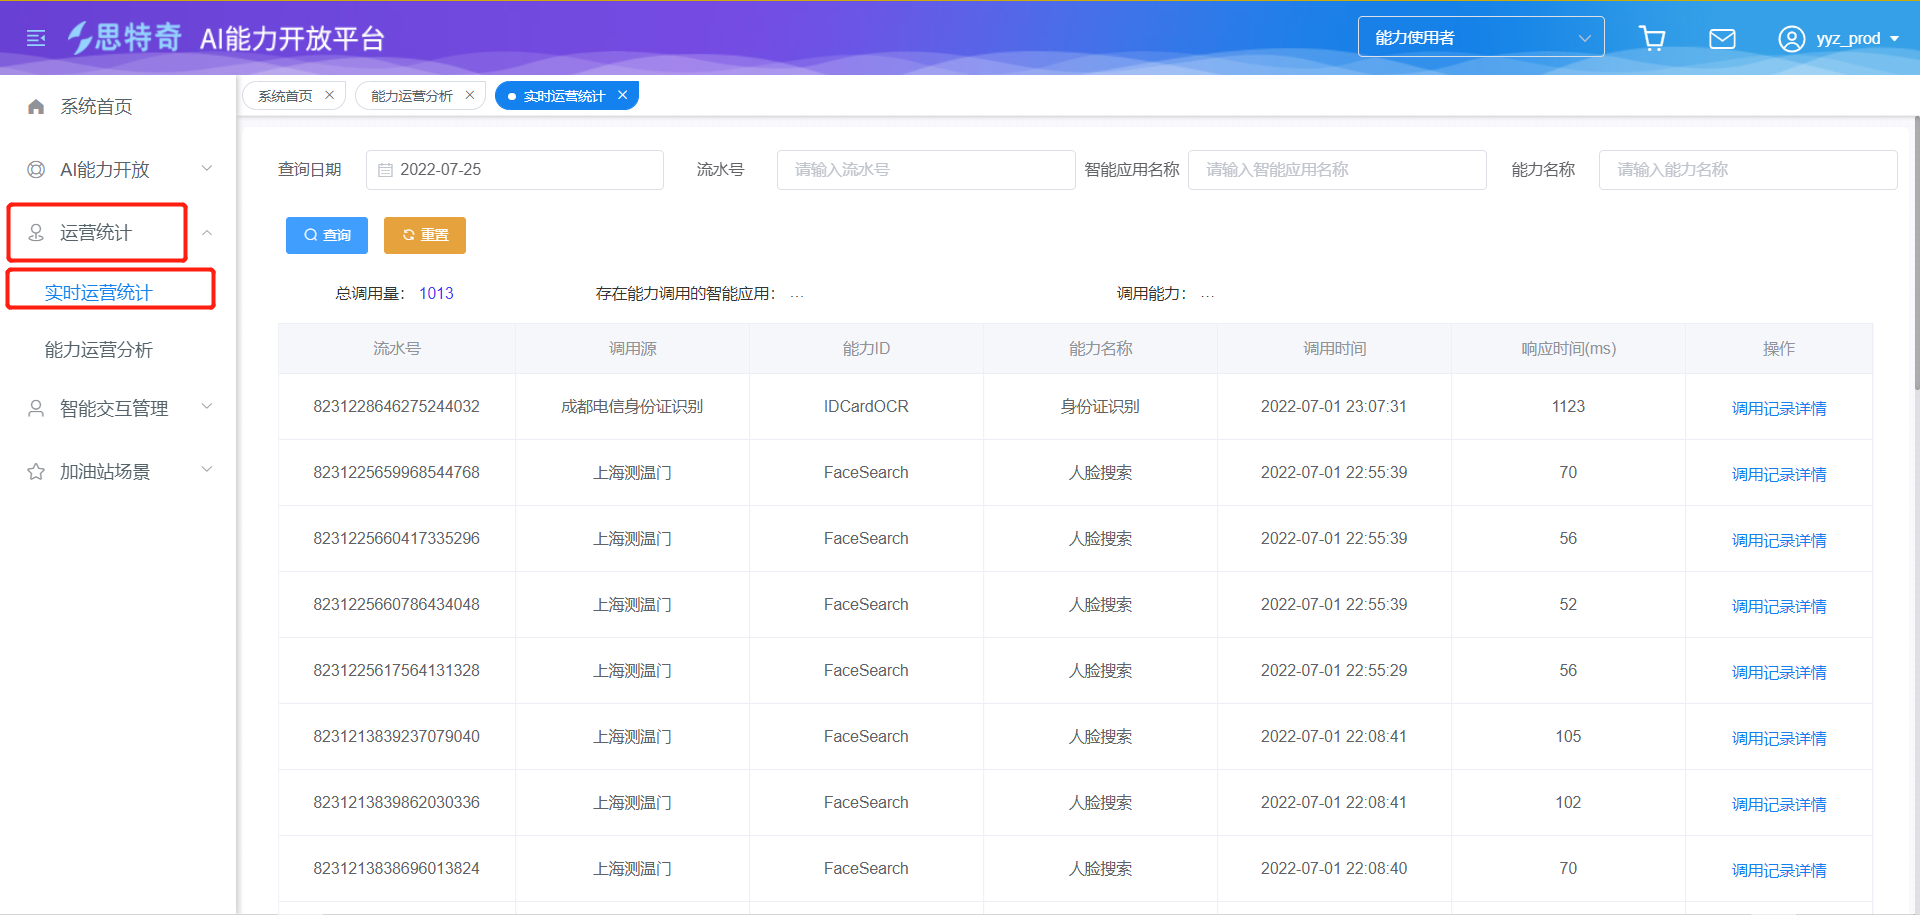This screenshot has width=1920, height=915.
Task: Click the 思特奇 logo
Action: (x=125, y=38)
